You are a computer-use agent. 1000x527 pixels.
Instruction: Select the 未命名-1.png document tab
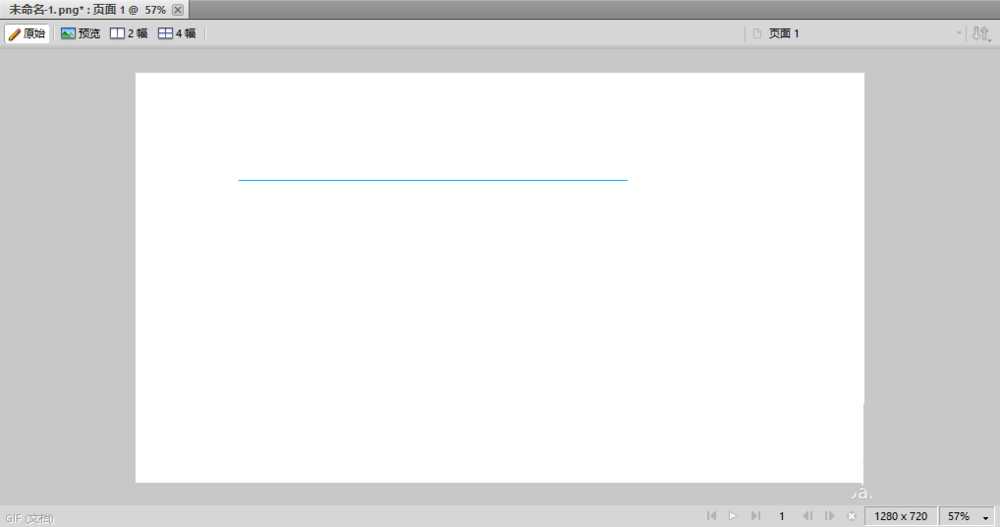[x=87, y=10]
